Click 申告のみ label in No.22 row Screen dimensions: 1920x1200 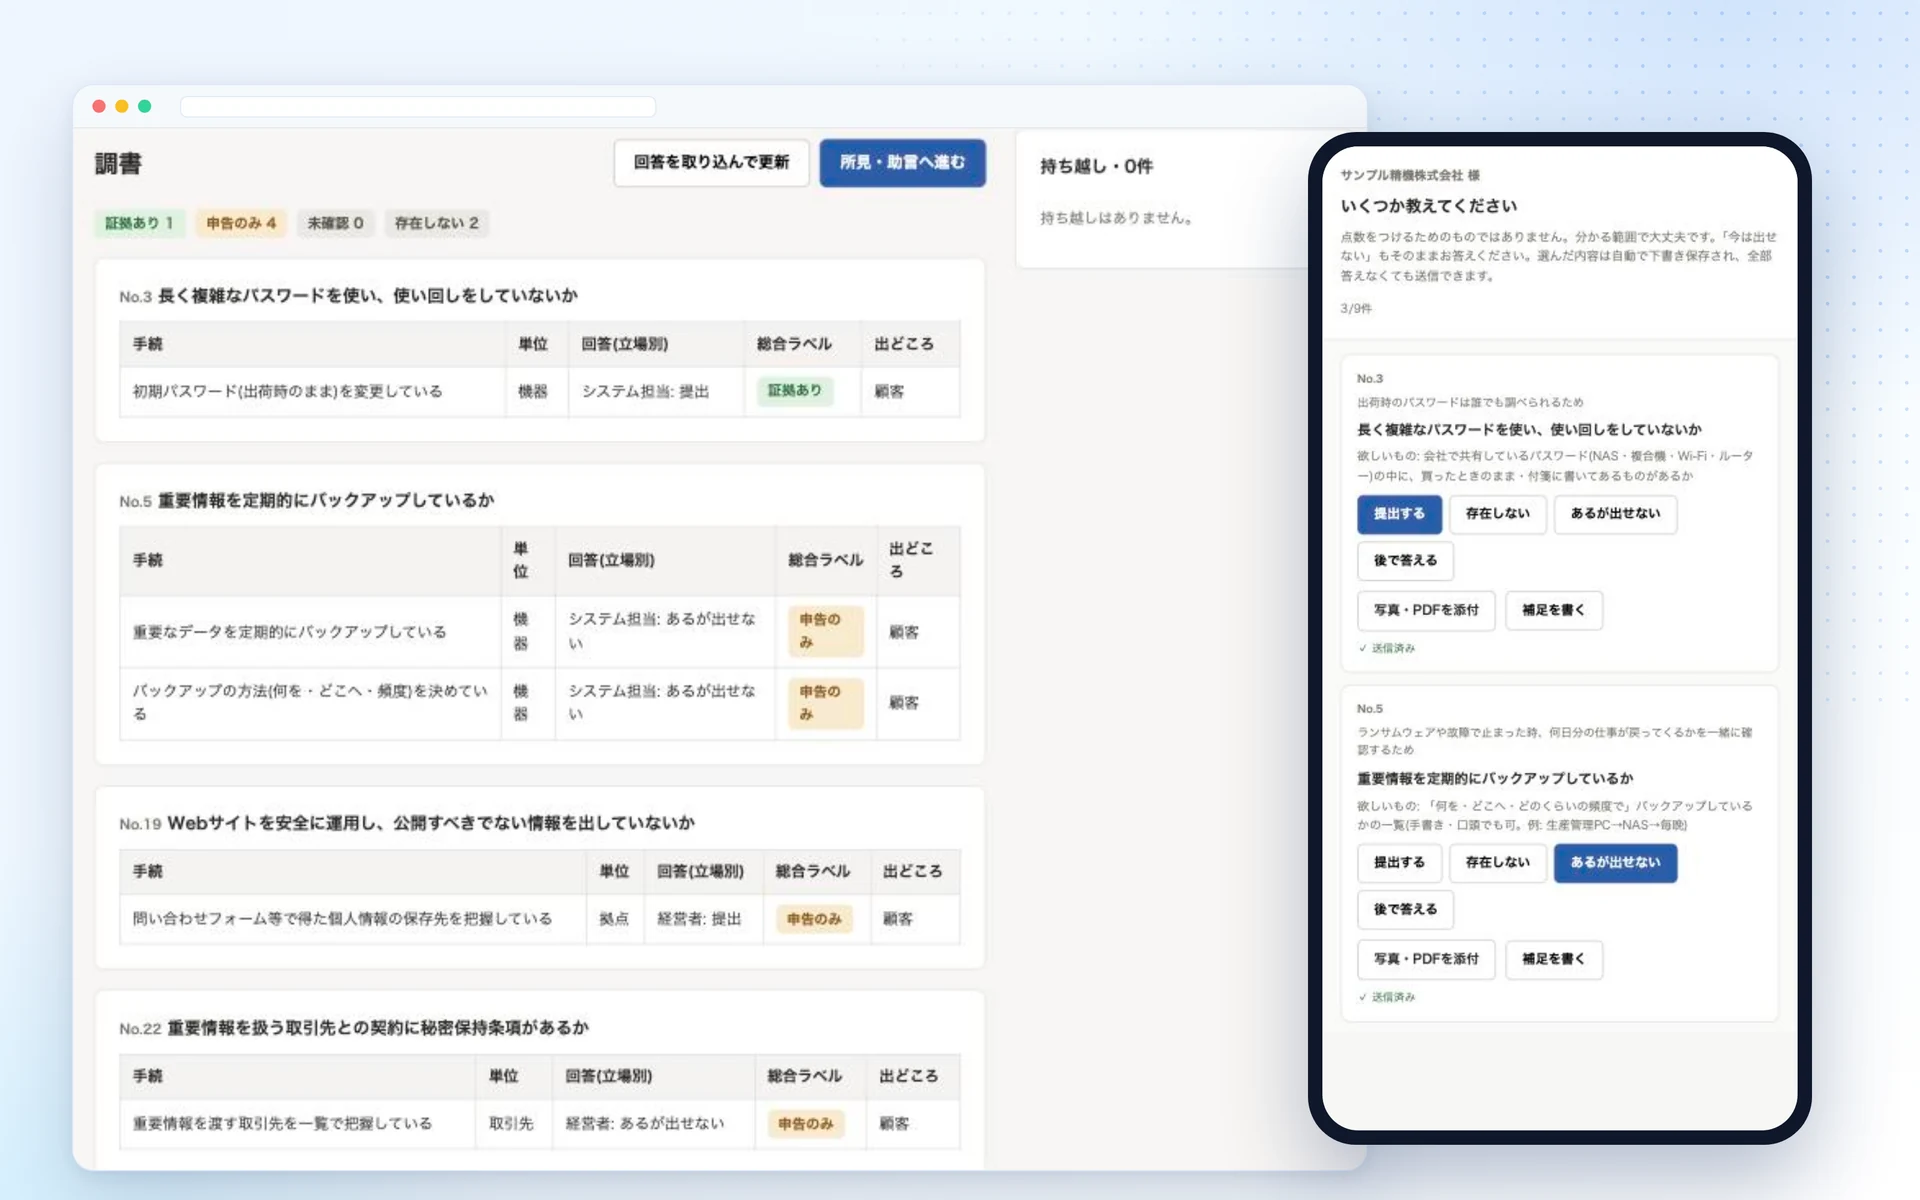[x=806, y=1124]
